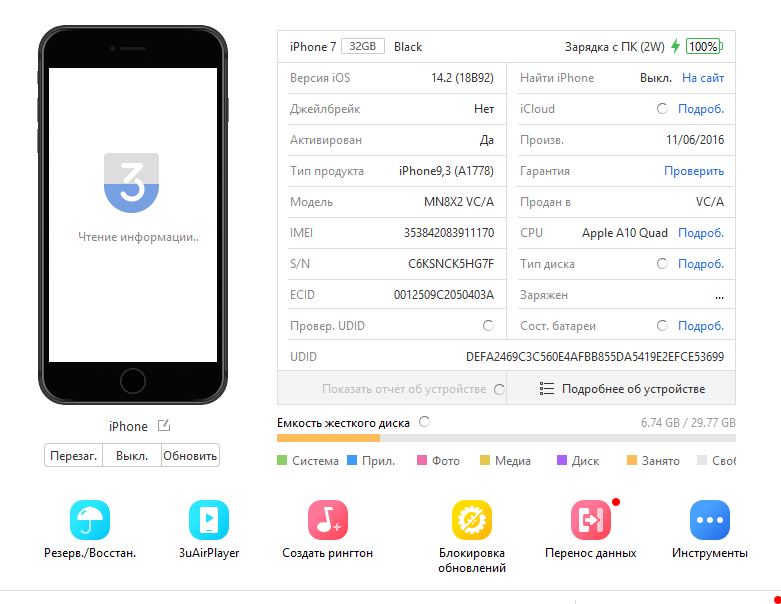
Task: Launch the 3uAirPlayer icon
Action: click(x=209, y=520)
